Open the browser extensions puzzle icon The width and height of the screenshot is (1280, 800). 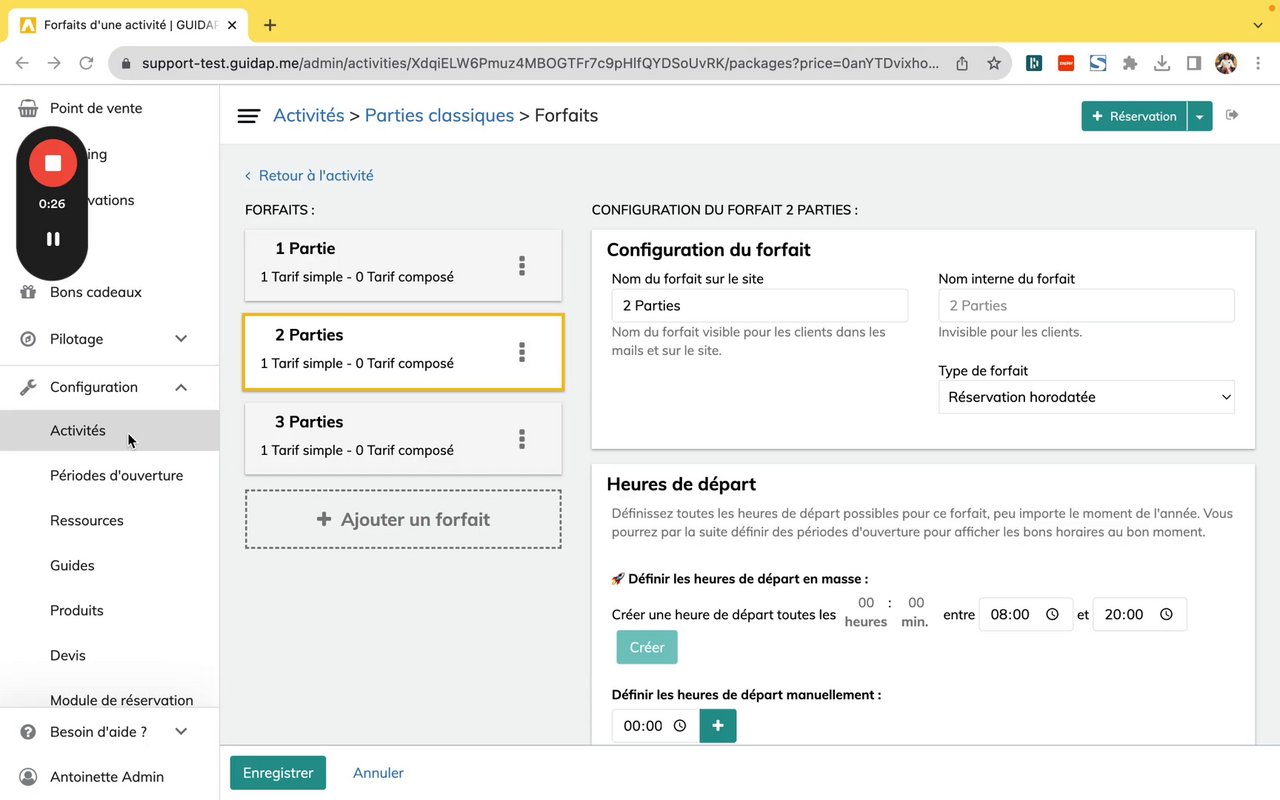pos(1130,63)
